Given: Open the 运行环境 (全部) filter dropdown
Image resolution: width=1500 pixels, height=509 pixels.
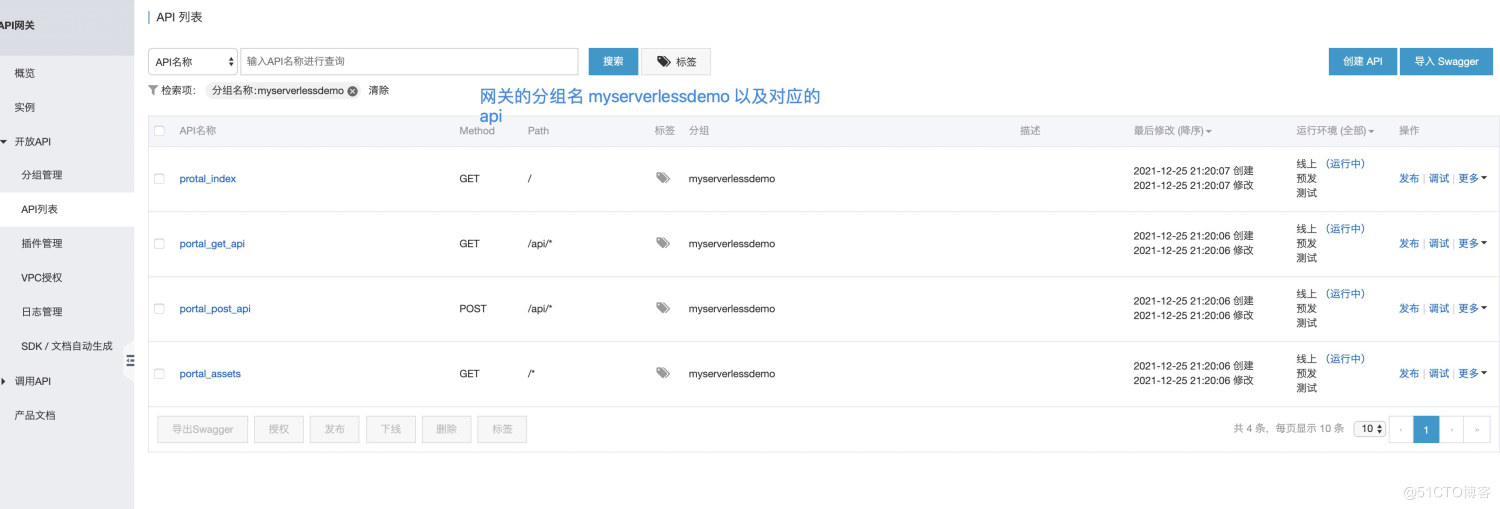Looking at the screenshot, I should [1335, 131].
